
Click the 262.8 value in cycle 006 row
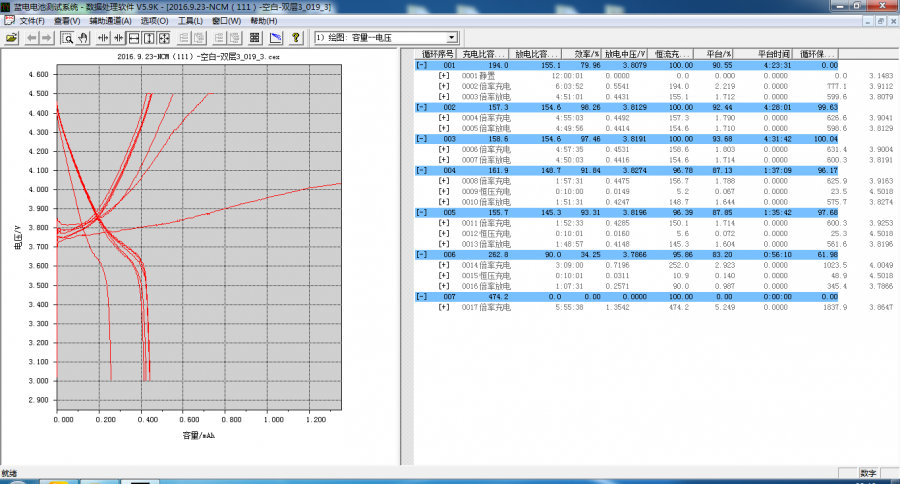pyautogui.click(x=498, y=254)
